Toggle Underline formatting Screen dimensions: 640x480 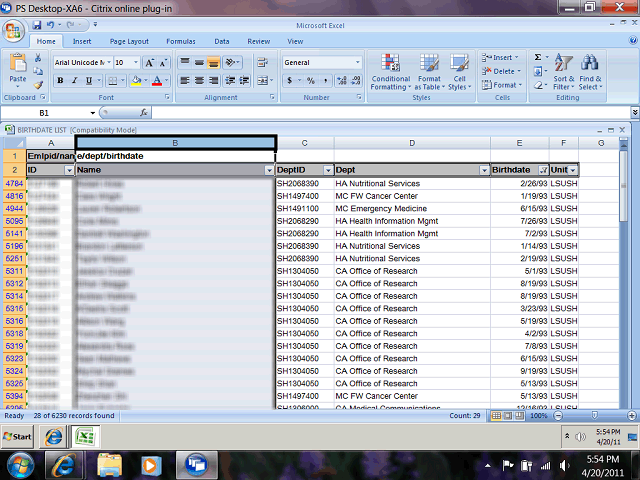(88, 80)
